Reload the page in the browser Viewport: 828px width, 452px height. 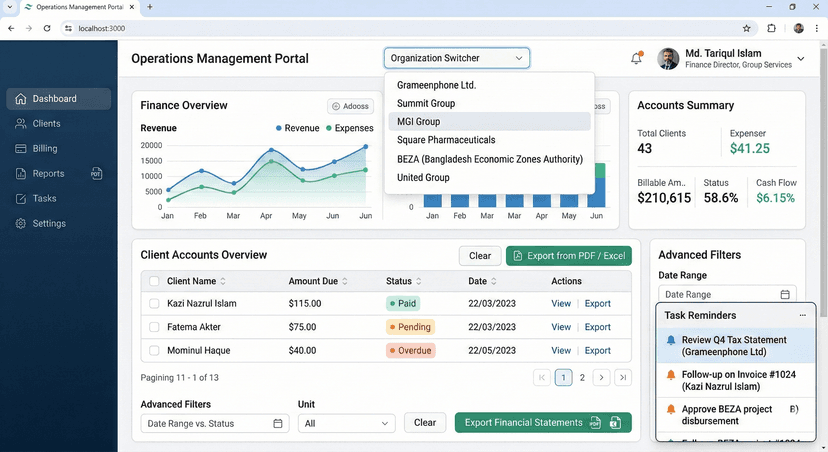coord(47,28)
